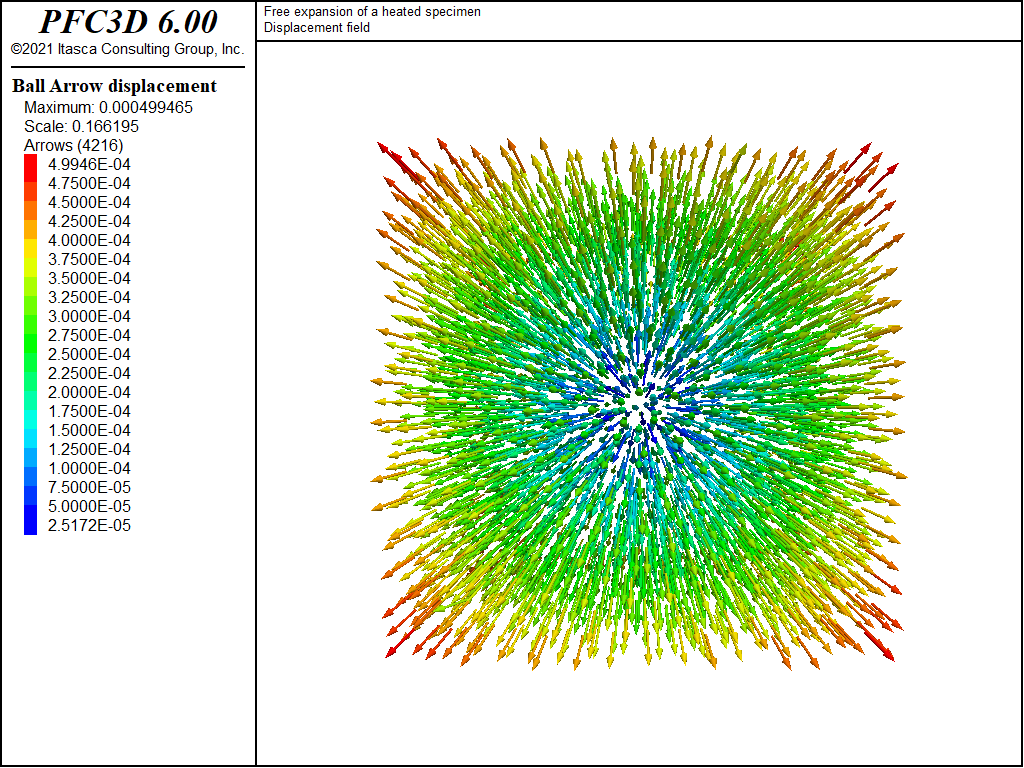Image resolution: width=1024 pixels, height=768 pixels.
Task: Click the 2.7500E-04 legend value
Action: pyautogui.click(x=89, y=335)
